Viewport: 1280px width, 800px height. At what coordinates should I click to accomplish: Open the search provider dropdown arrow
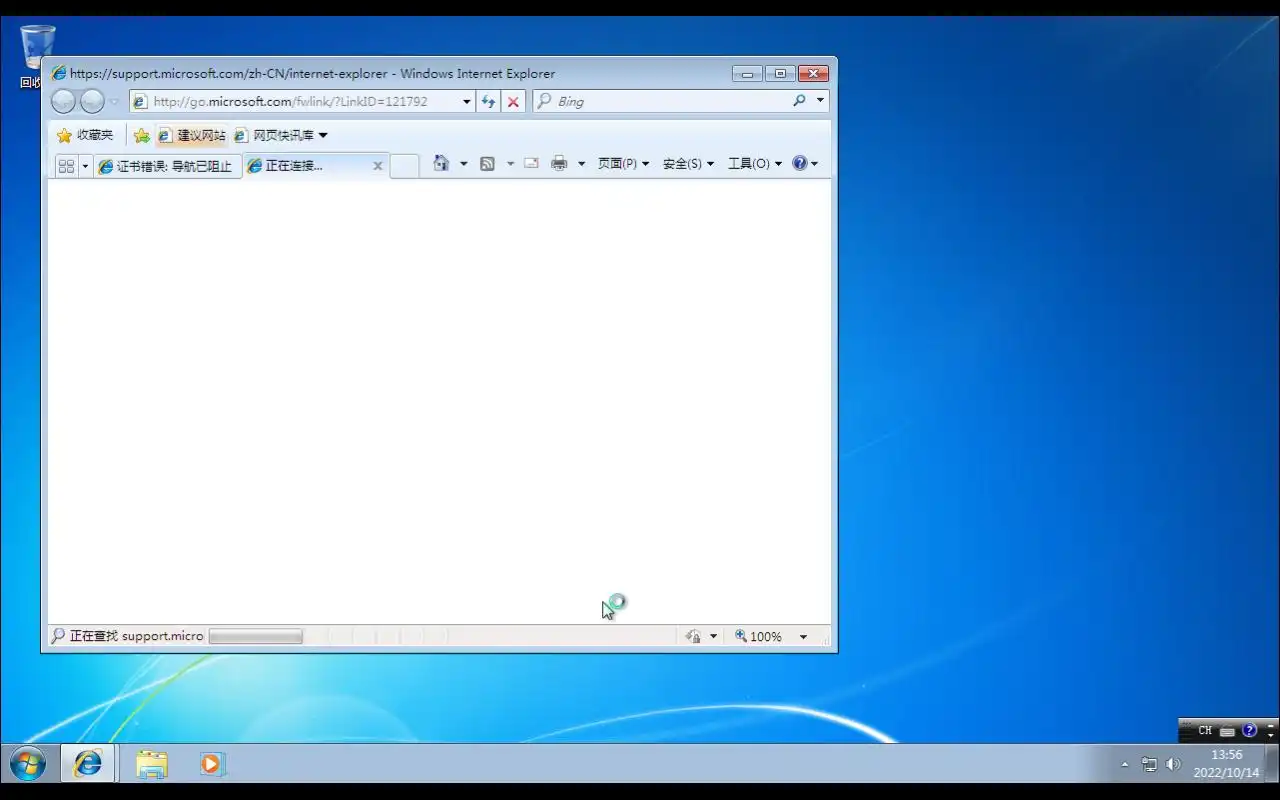pyautogui.click(x=820, y=101)
